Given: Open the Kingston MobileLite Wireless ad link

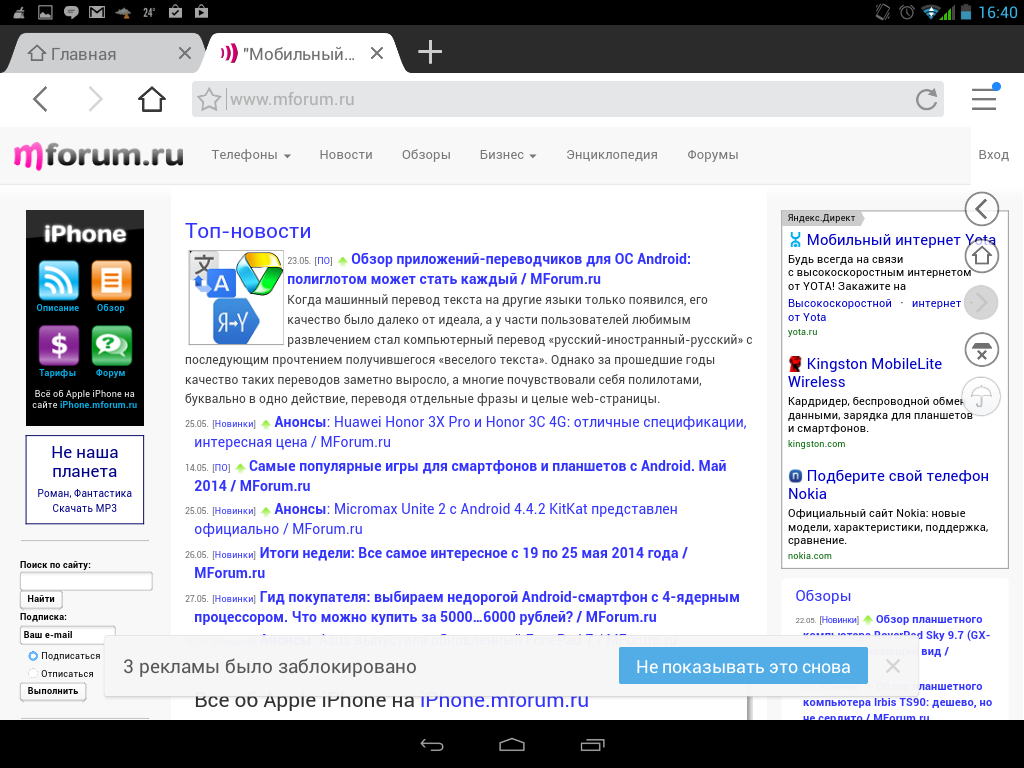Looking at the screenshot, I should 865,373.
